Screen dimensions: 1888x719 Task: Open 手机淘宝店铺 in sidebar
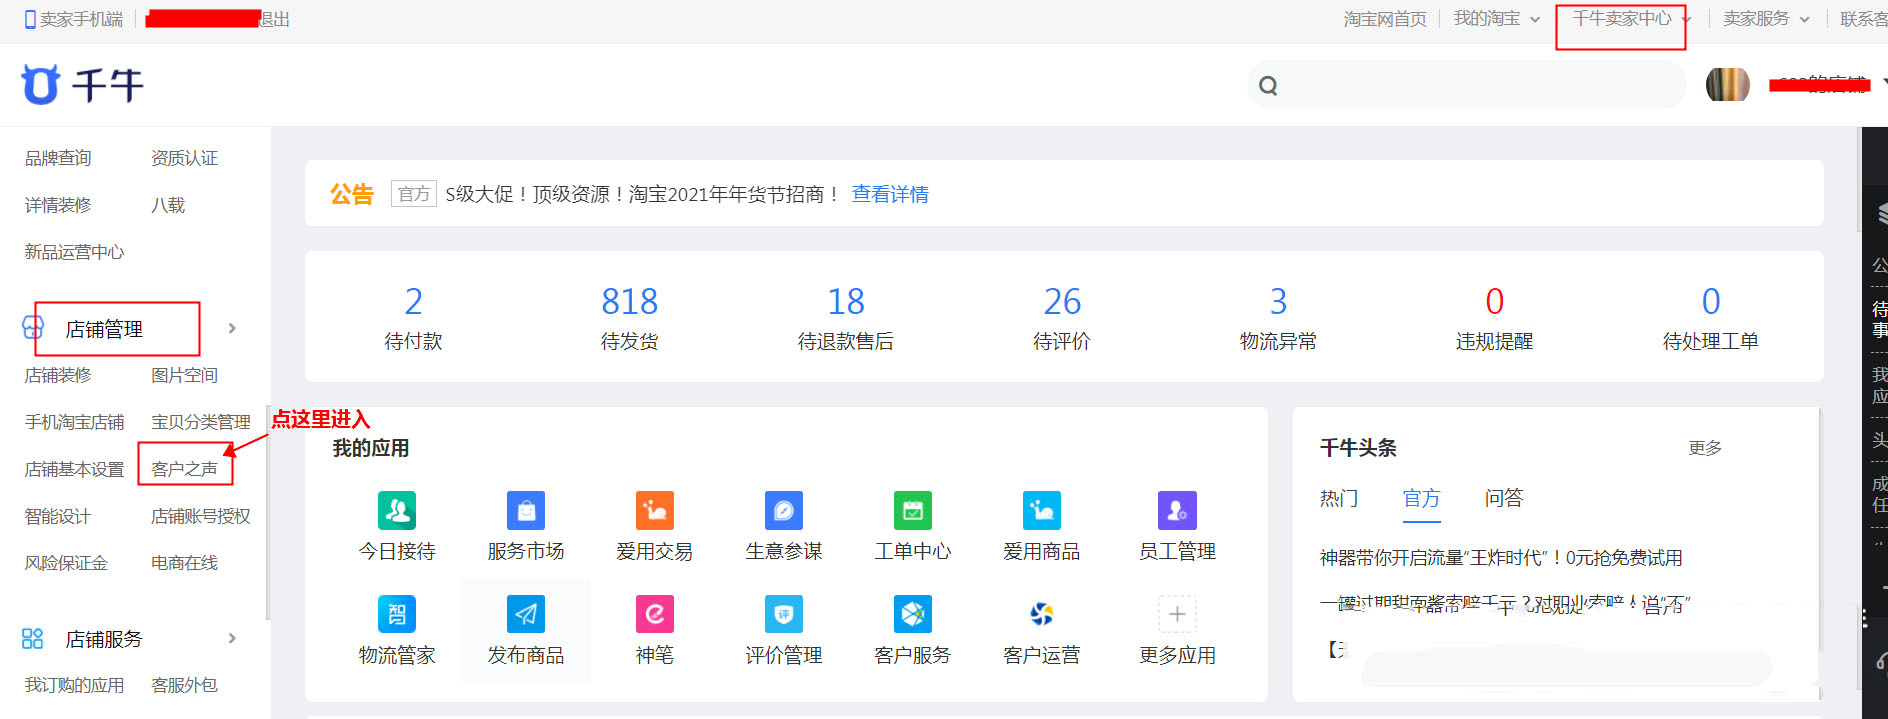pyautogui.click(x=75, y=422)
